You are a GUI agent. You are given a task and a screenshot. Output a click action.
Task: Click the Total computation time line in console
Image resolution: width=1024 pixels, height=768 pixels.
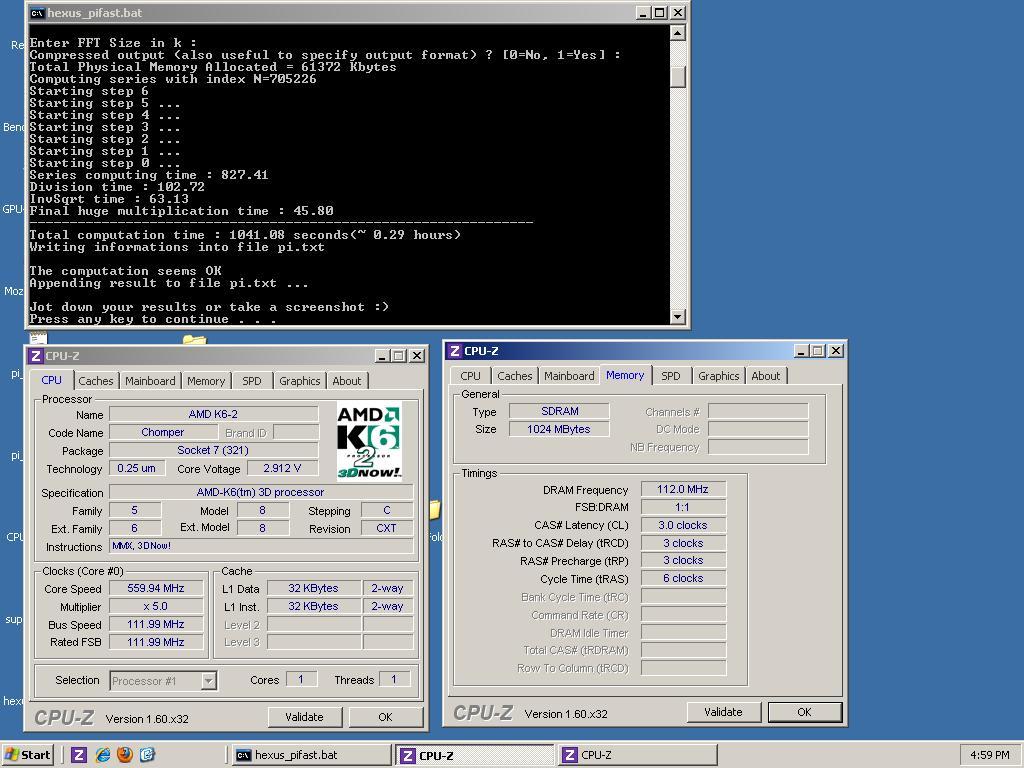point(245,235)
